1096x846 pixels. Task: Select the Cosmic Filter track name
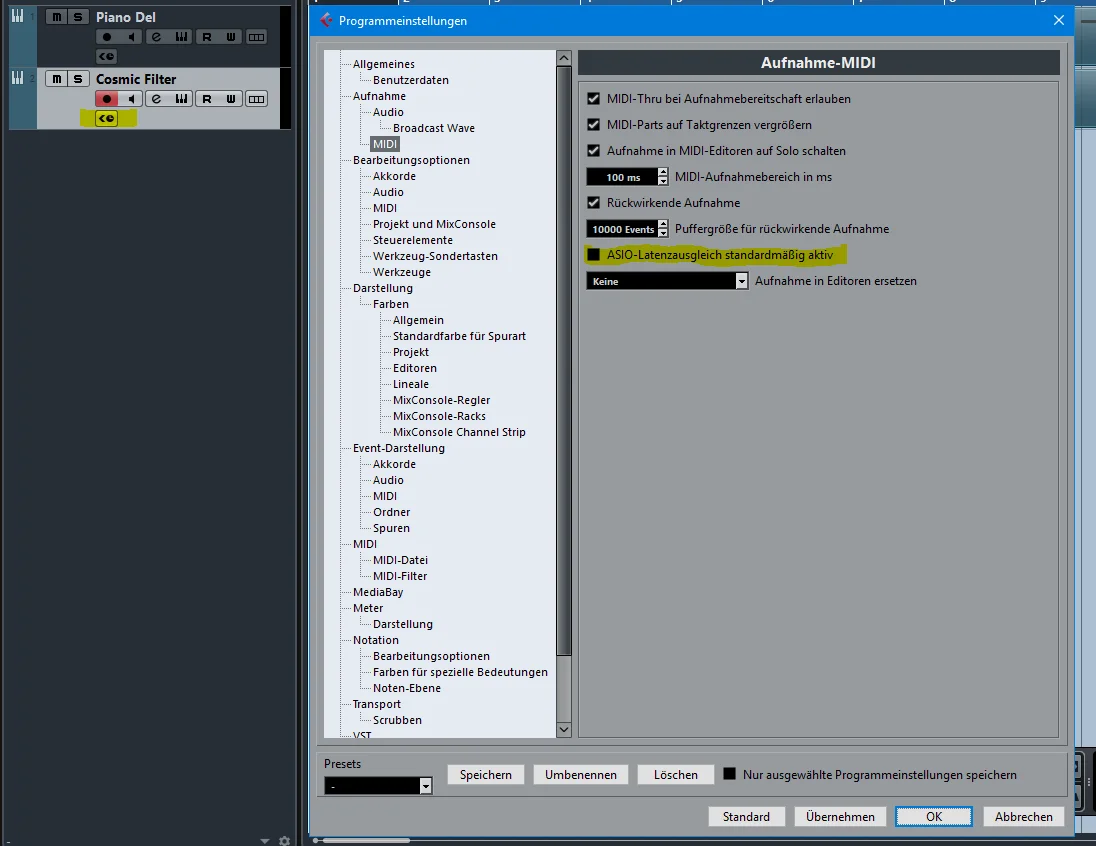coord(136,79)
